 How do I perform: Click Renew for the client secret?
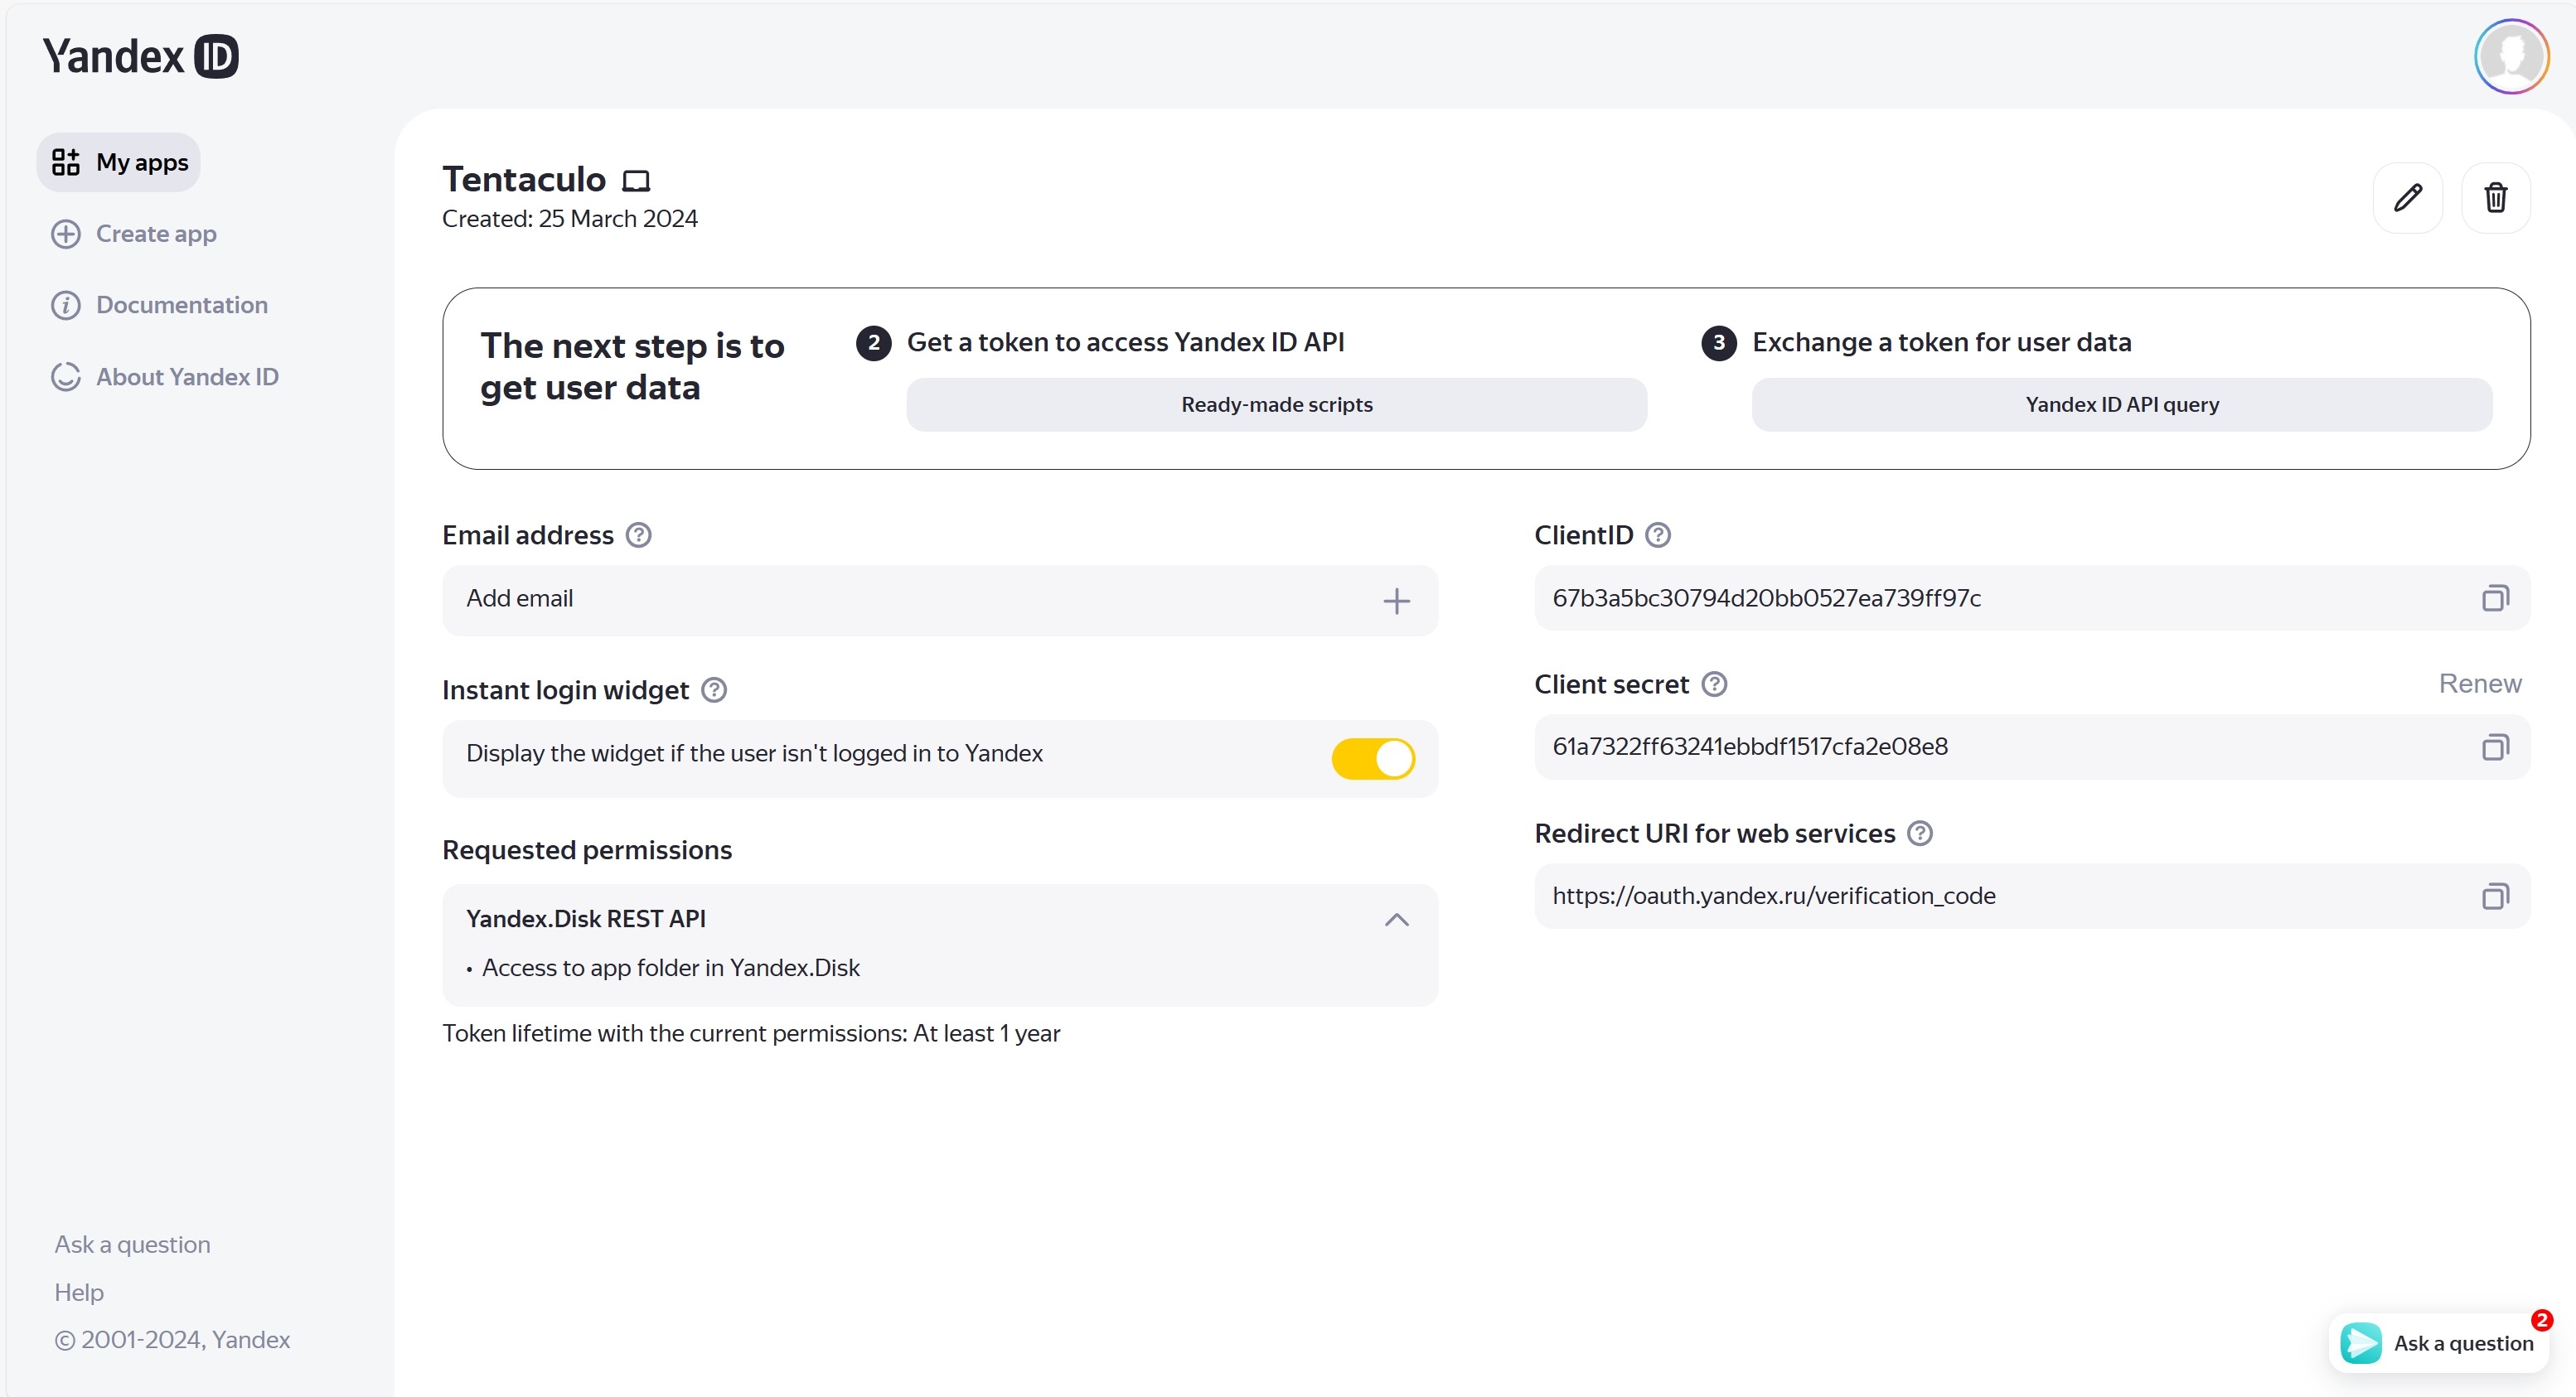(x=2480, y=684)
